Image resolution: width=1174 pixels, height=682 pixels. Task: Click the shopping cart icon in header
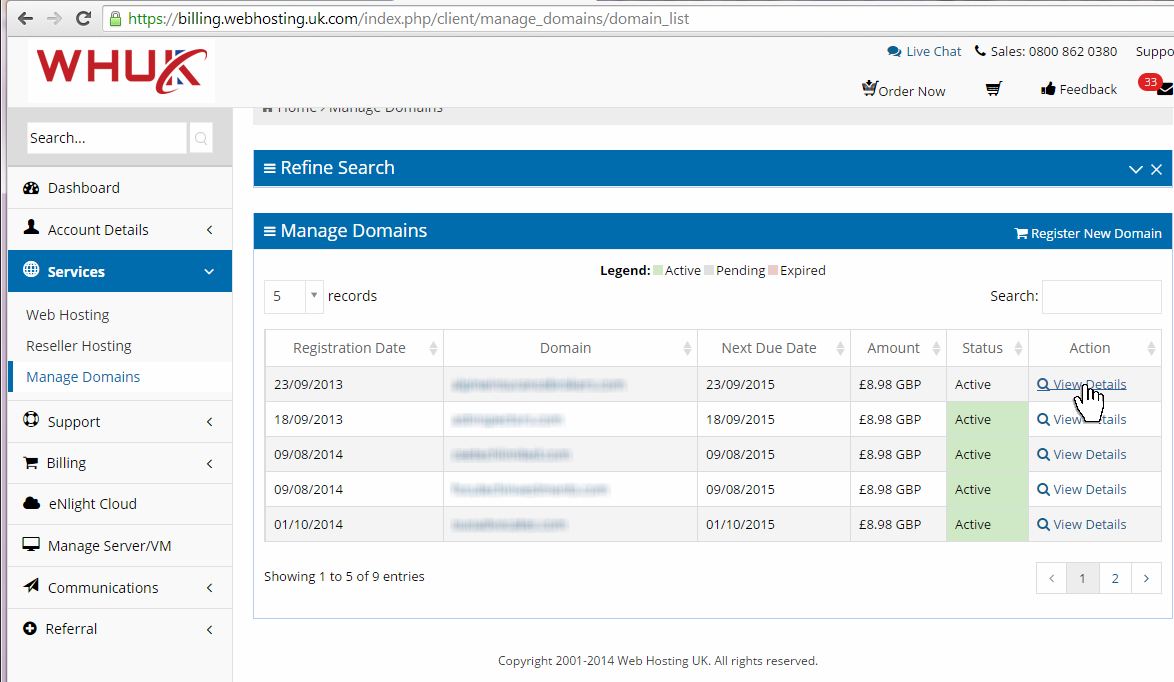point(993,89)
